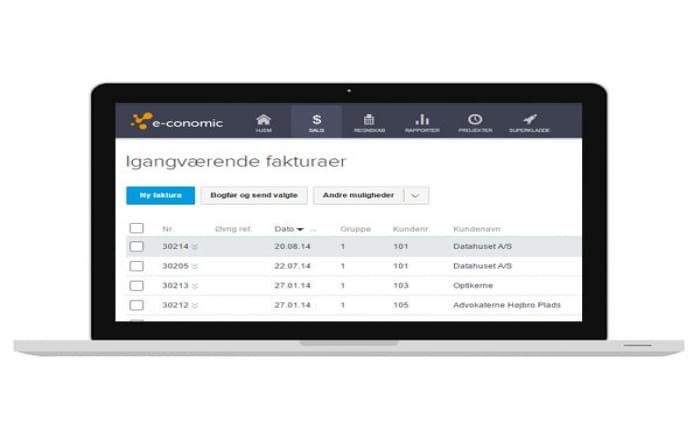Click customer number 103
This screenshot has height=432, width=700.
click(401, 286)
